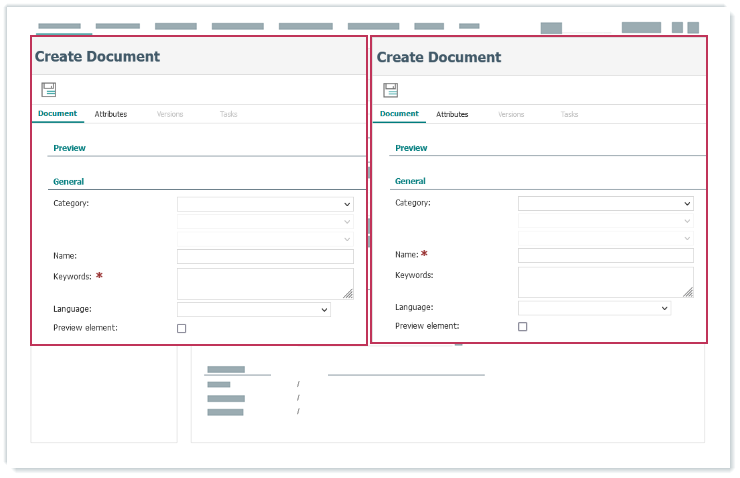Click the General section header in right panel

[x=410, y=181]
